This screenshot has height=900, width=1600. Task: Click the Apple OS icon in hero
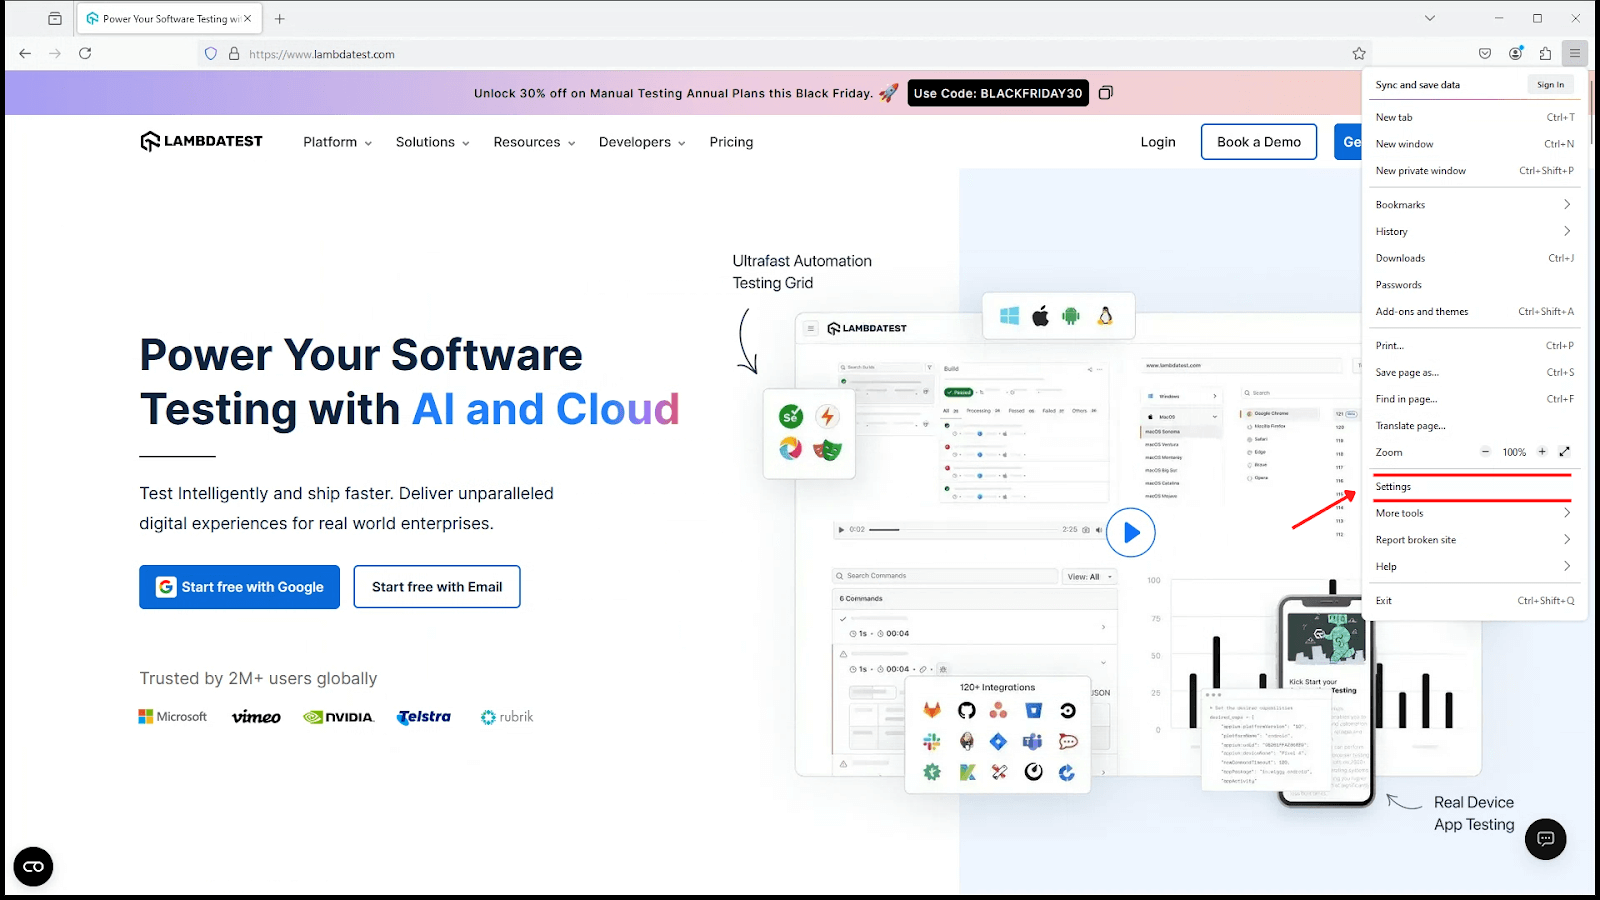1041,316
